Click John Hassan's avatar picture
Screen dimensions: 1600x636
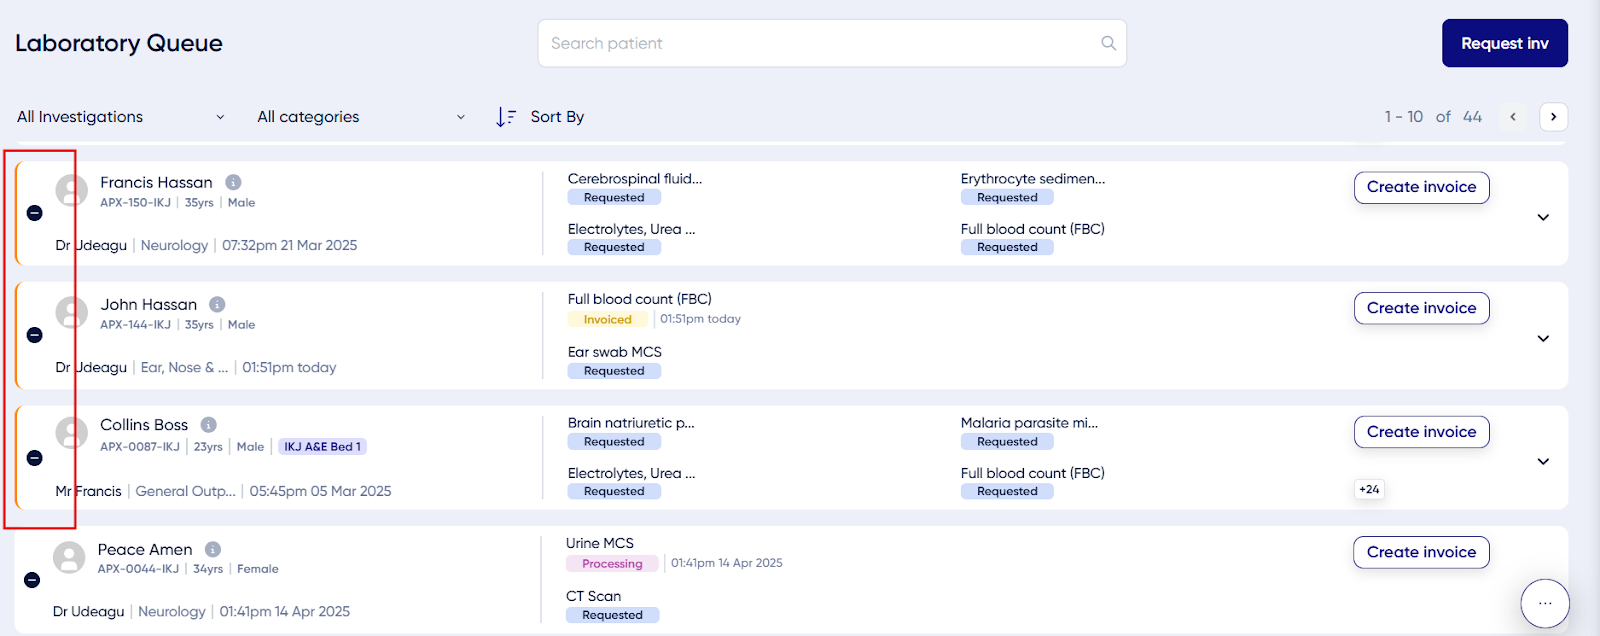71,312
